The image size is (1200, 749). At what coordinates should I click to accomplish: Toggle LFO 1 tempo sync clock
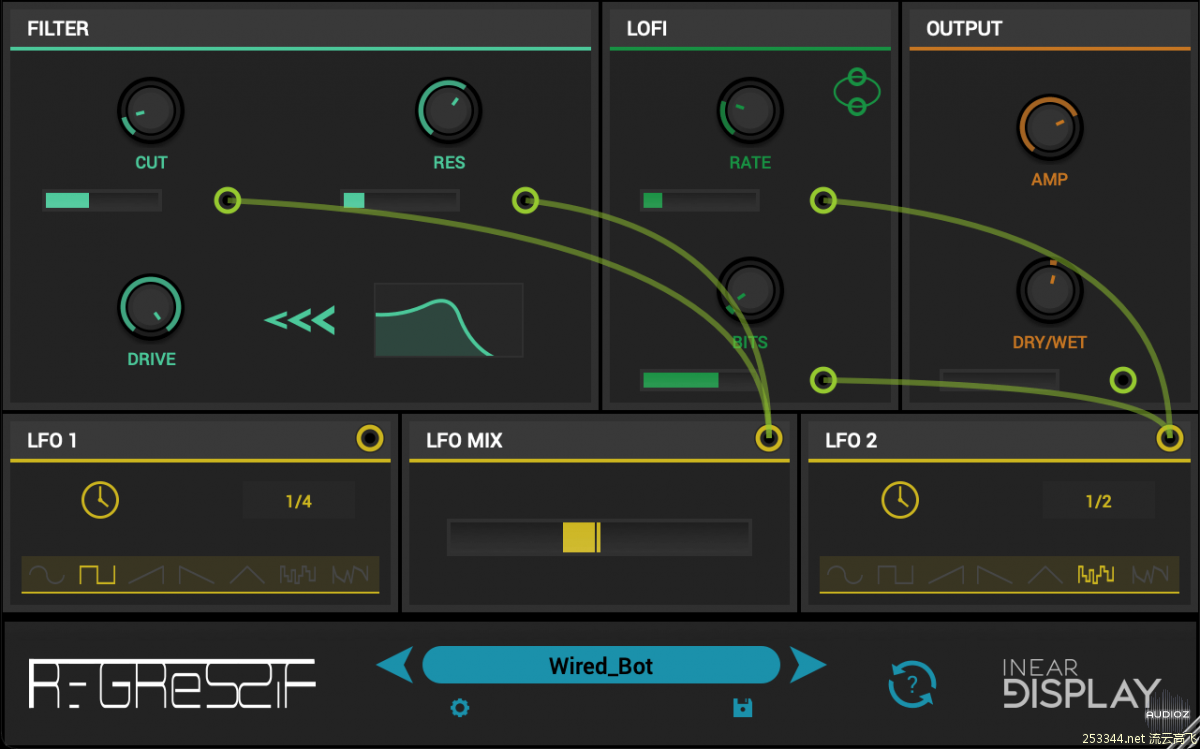100,499
